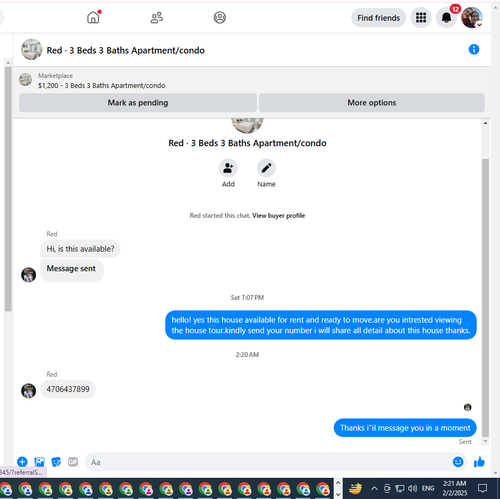Expand the More options button
This screenshot has width=500, height=499.
click(x=372, y=103)
